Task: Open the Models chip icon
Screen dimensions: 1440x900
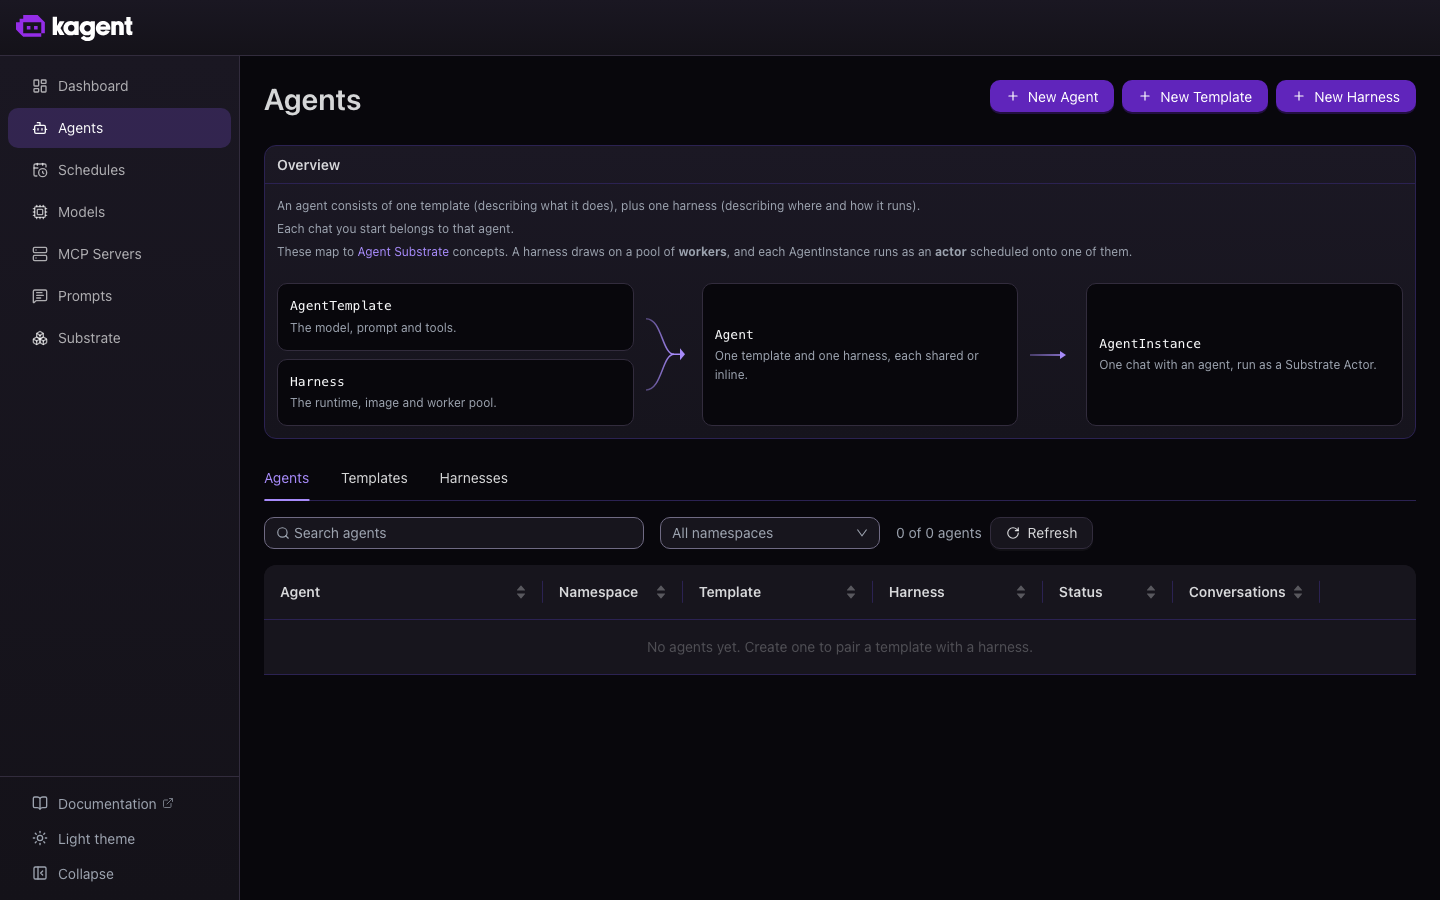Action: [x=40, y=212]
